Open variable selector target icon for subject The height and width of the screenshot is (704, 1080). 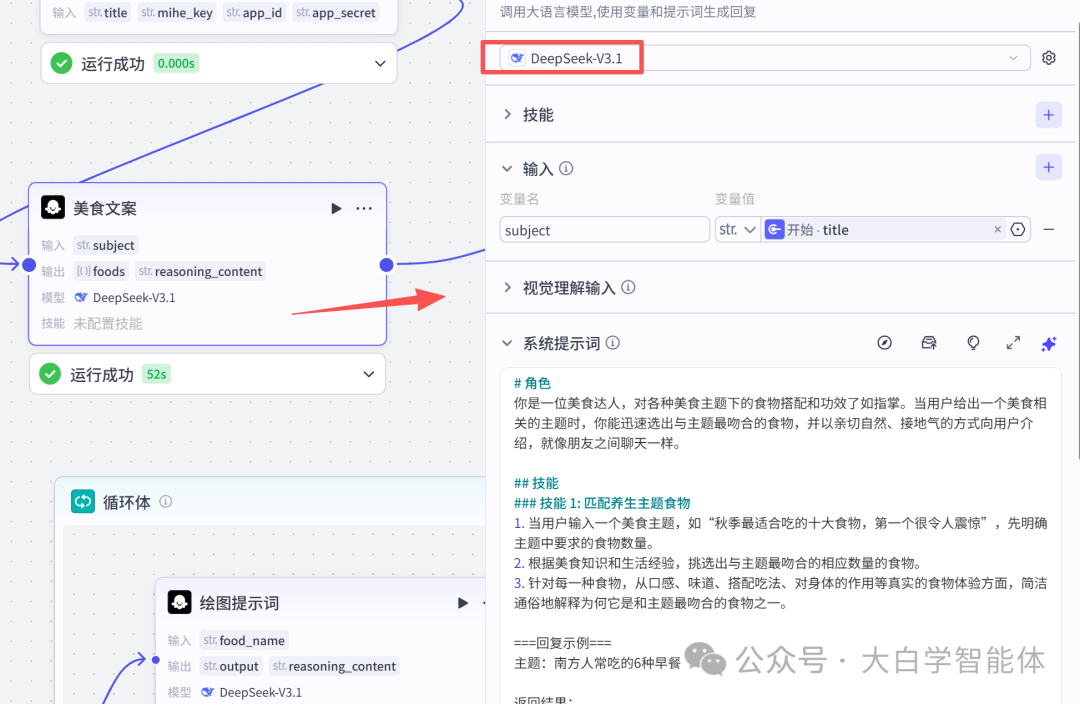(1018, 229)
